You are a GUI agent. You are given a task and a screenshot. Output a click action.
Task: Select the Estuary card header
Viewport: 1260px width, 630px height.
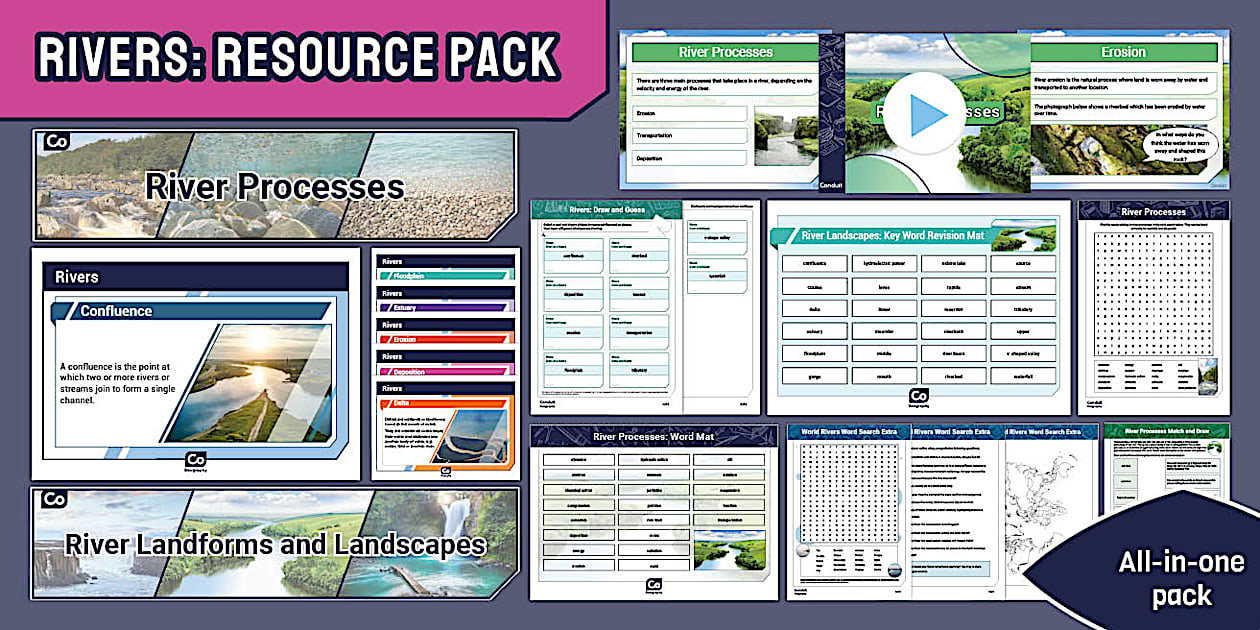(446, 305)
